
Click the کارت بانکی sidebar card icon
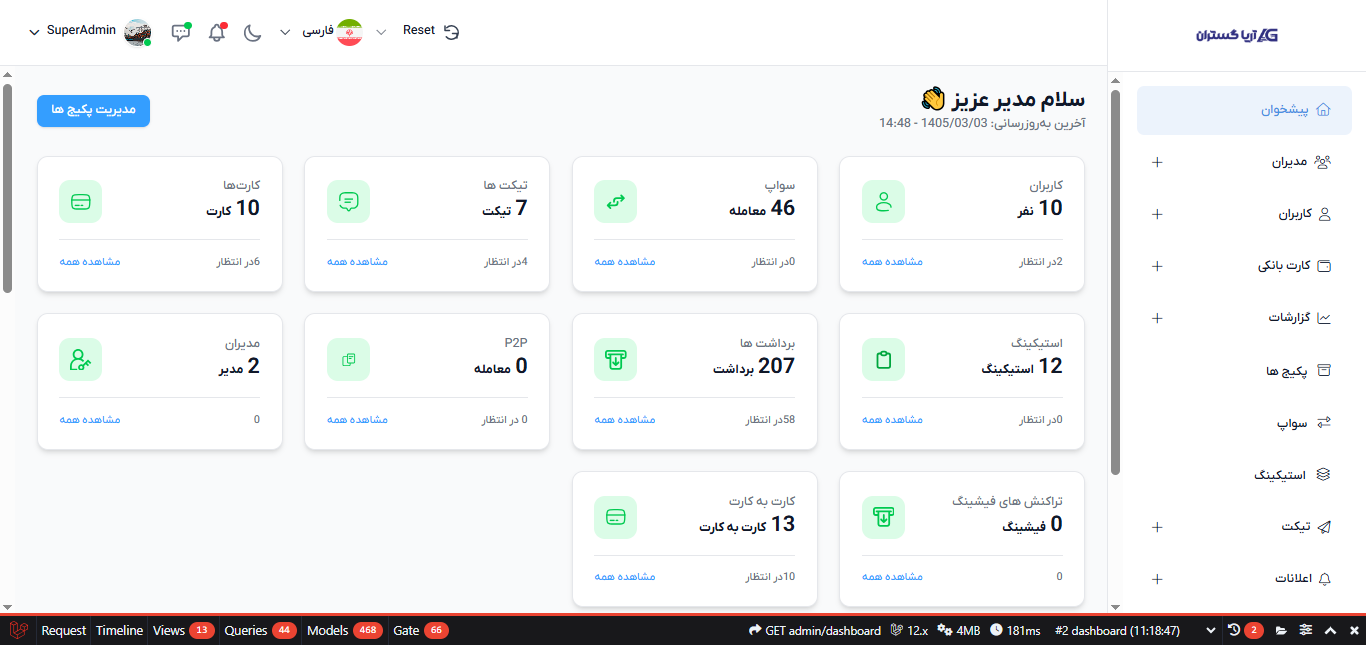[x=1324, y=266]
